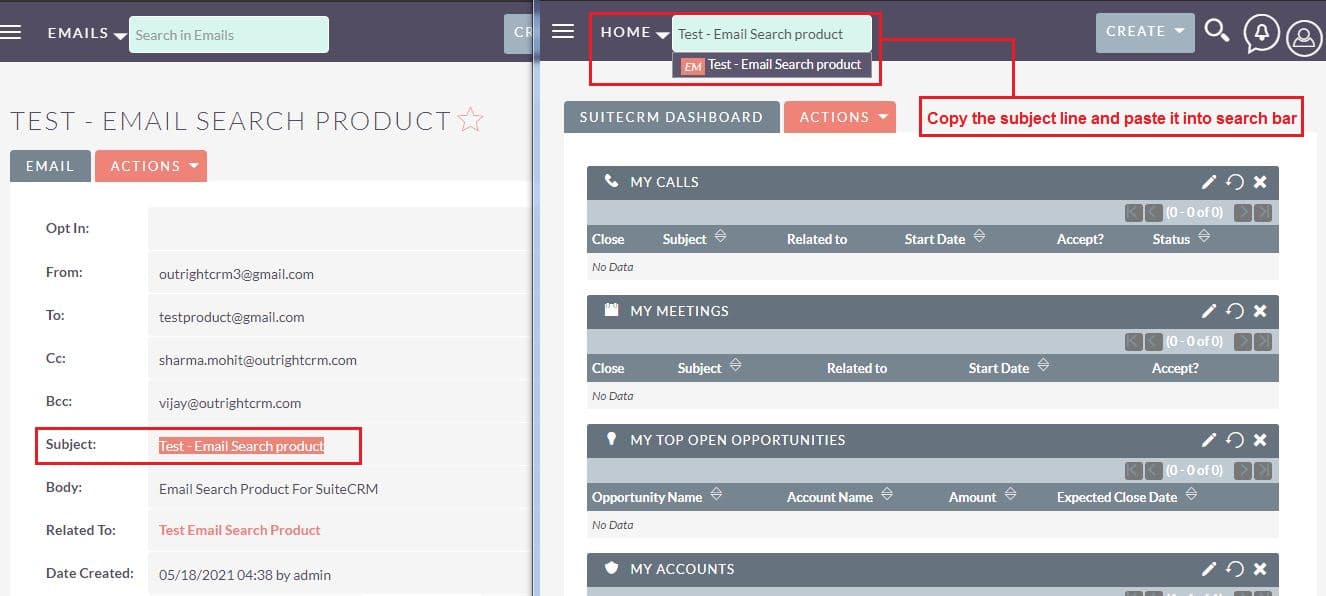Click the Search in Emails field
Viewport: 1326px width, 596px height.
coord(229,35)
